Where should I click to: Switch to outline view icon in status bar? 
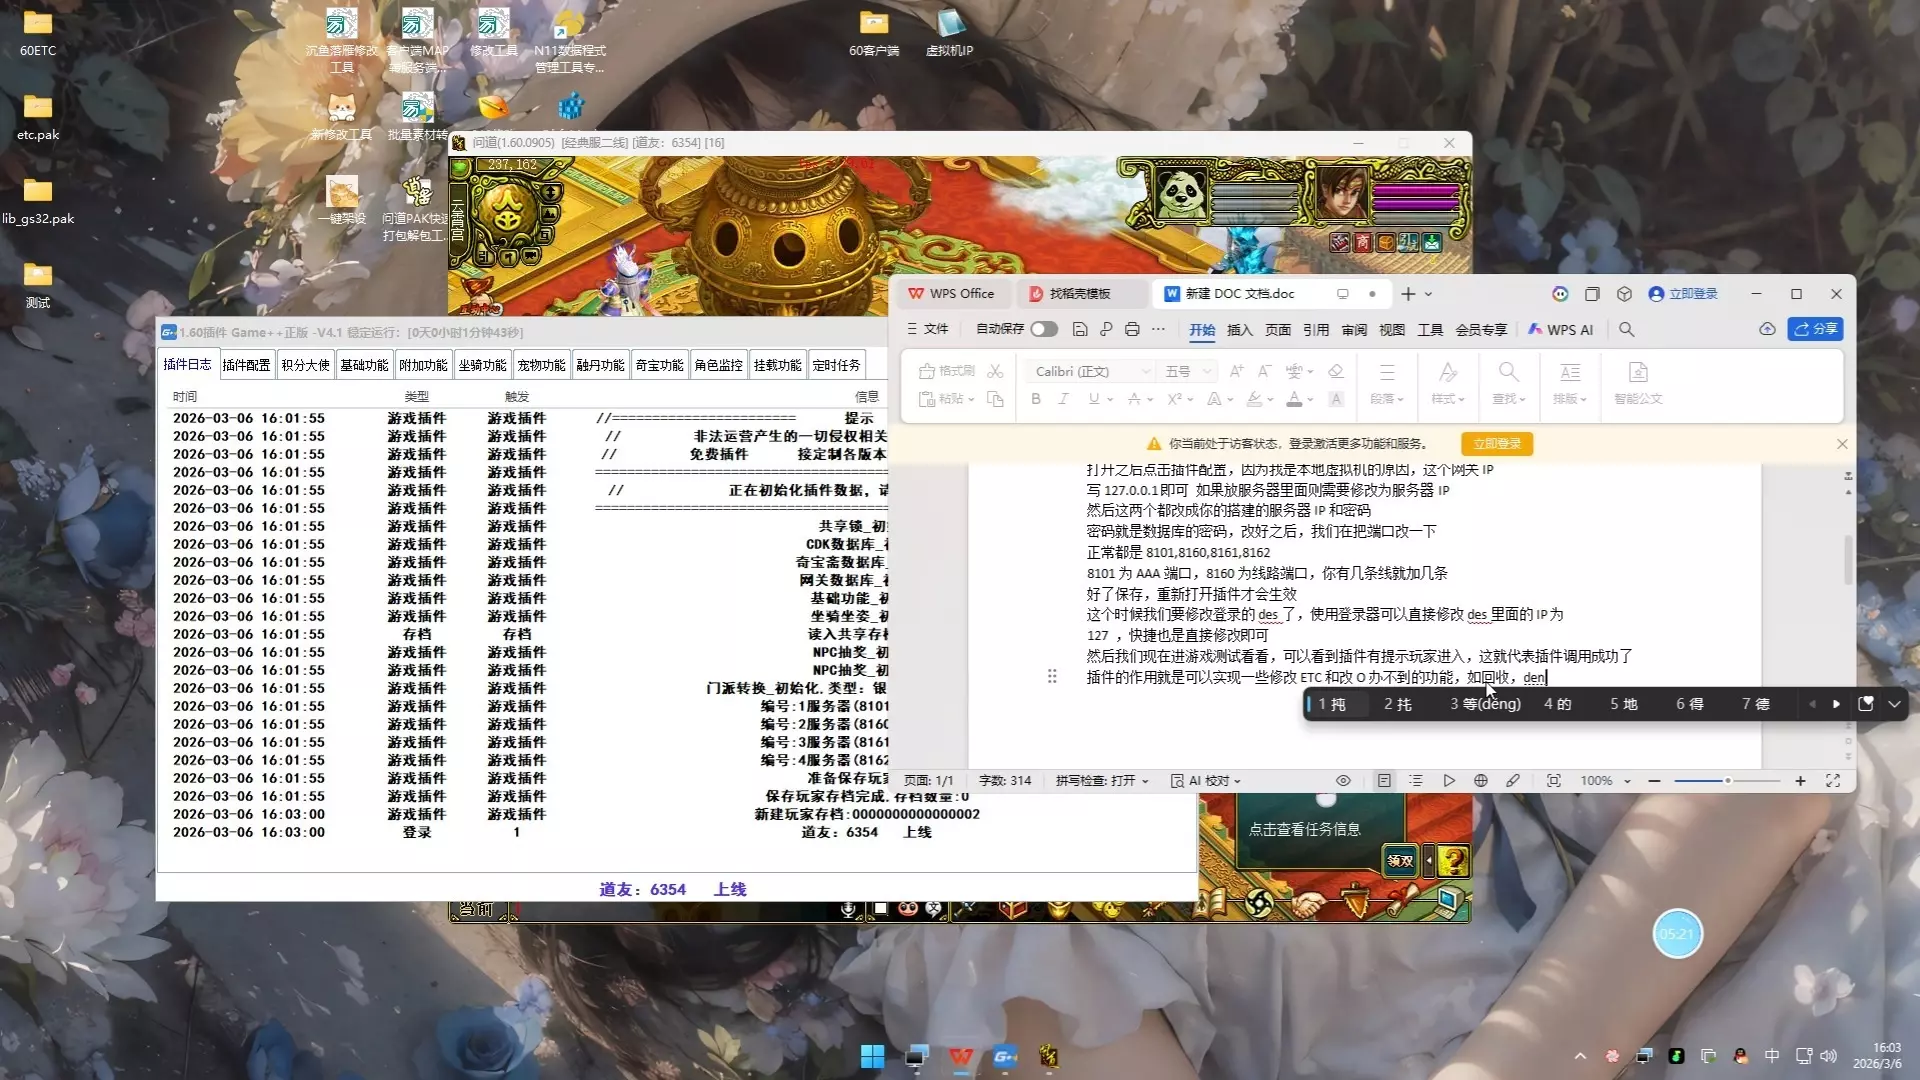pyautogui.click(x=1416, y=781)
